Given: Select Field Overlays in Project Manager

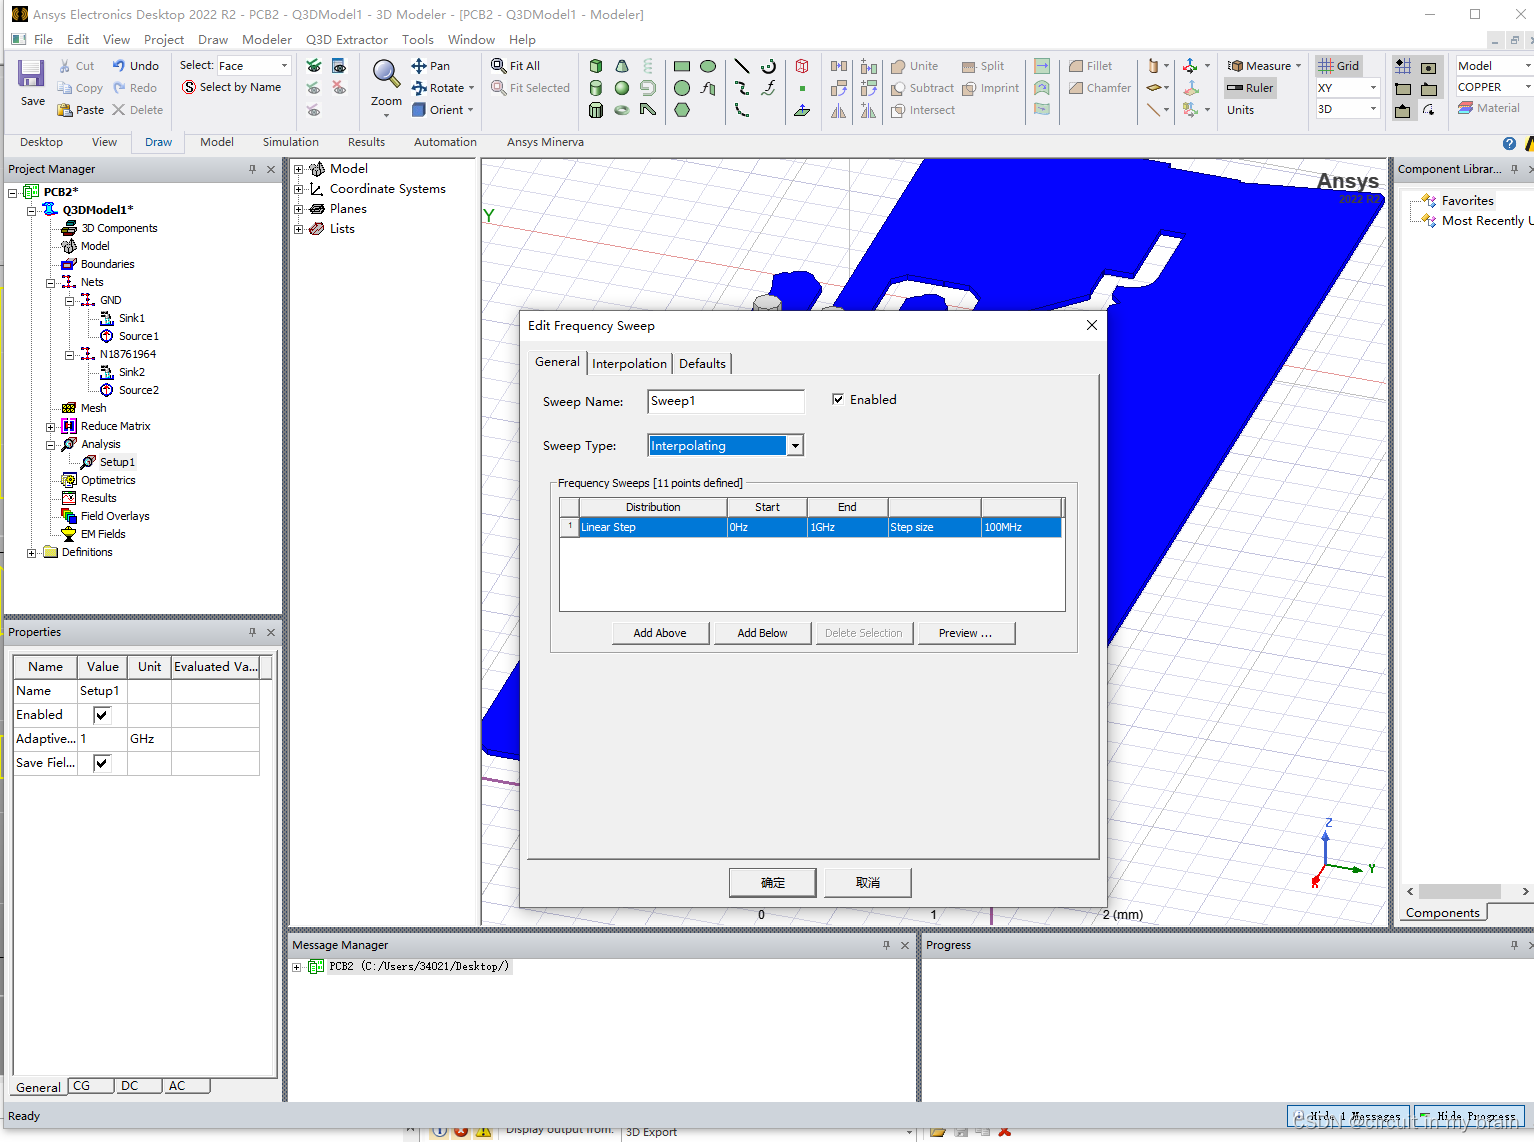Looking at the screenshot, I should 115,516.
